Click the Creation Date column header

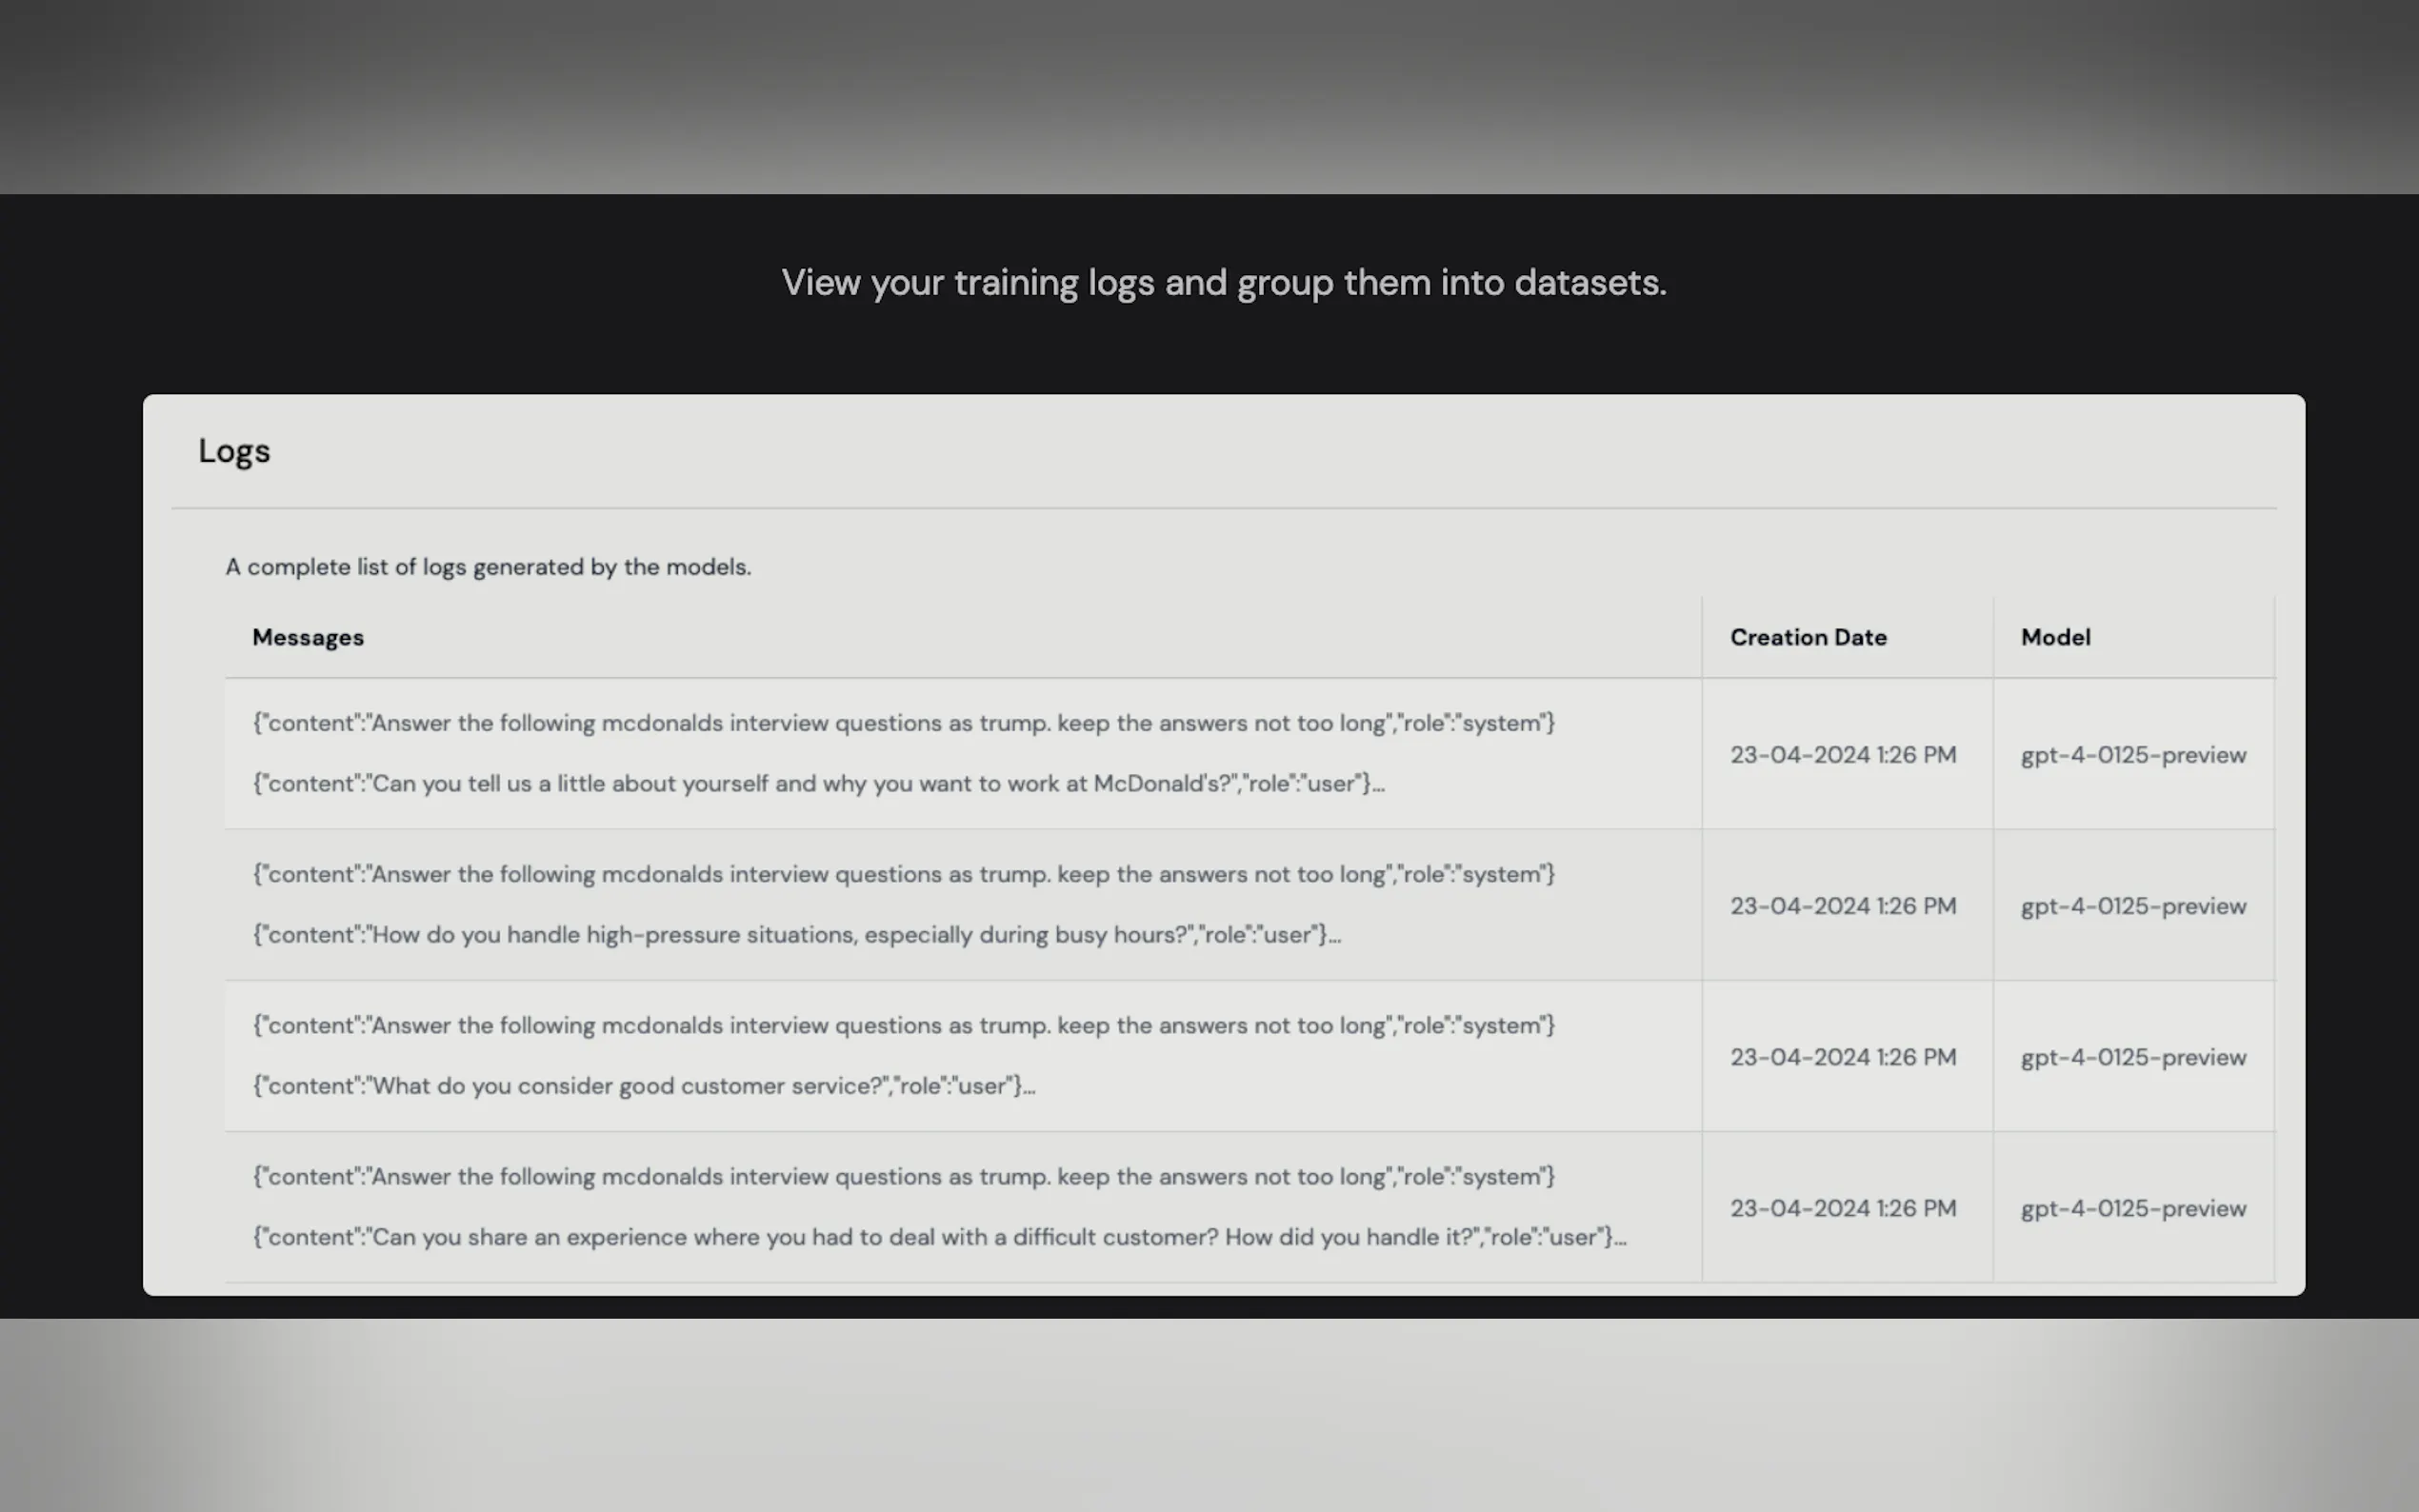pyautogui.click(x=1807, y=637)
